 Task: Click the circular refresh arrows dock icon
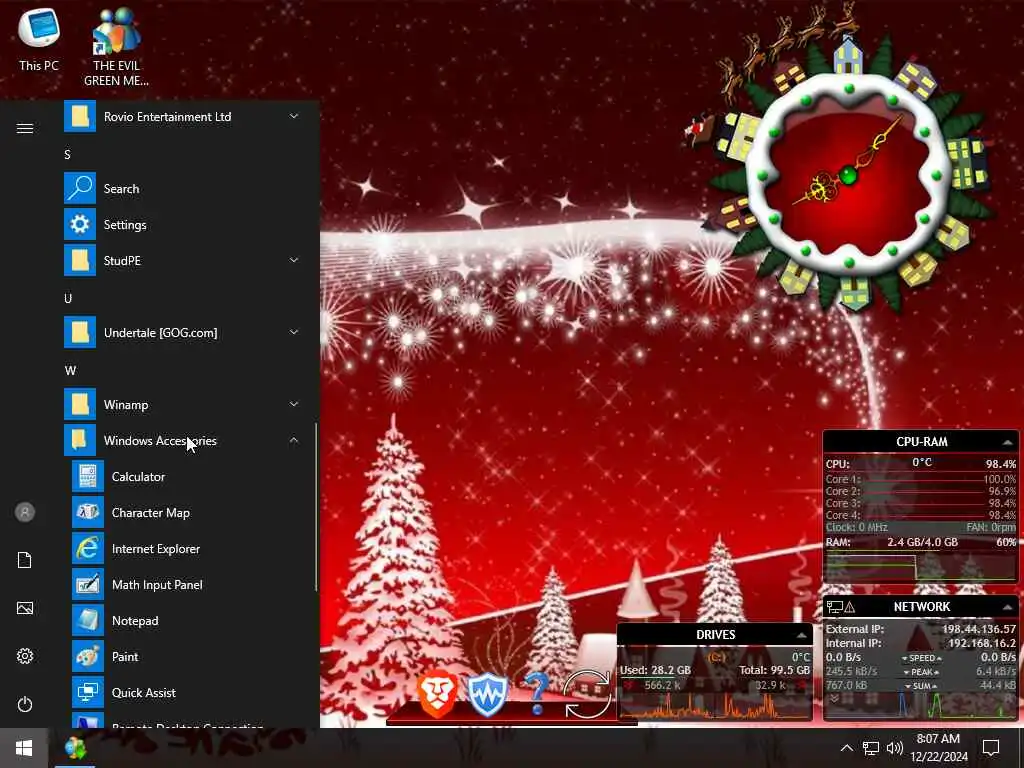586,695
